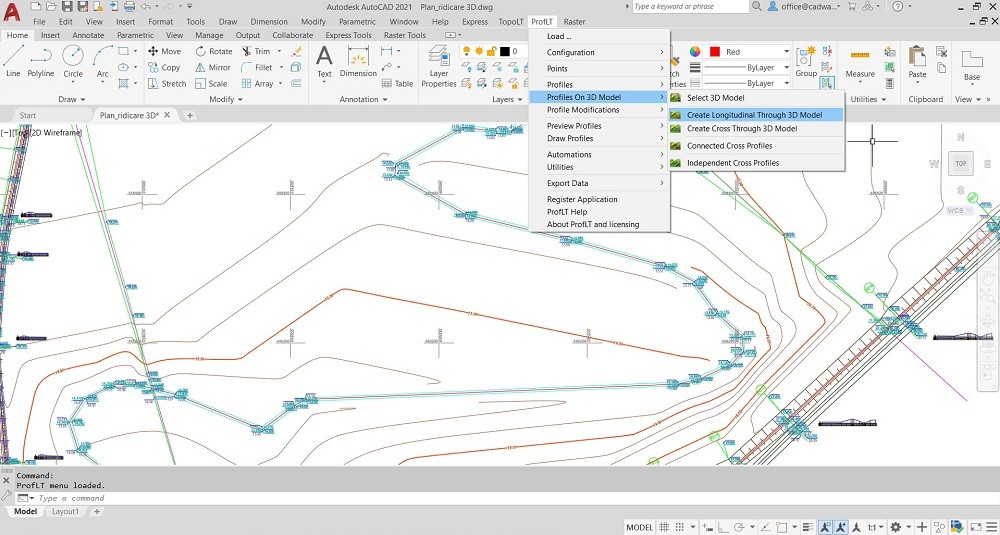Click the application menu A logo
The width and height of the screenshot is (1000, 535).
(x=11, y=13)
